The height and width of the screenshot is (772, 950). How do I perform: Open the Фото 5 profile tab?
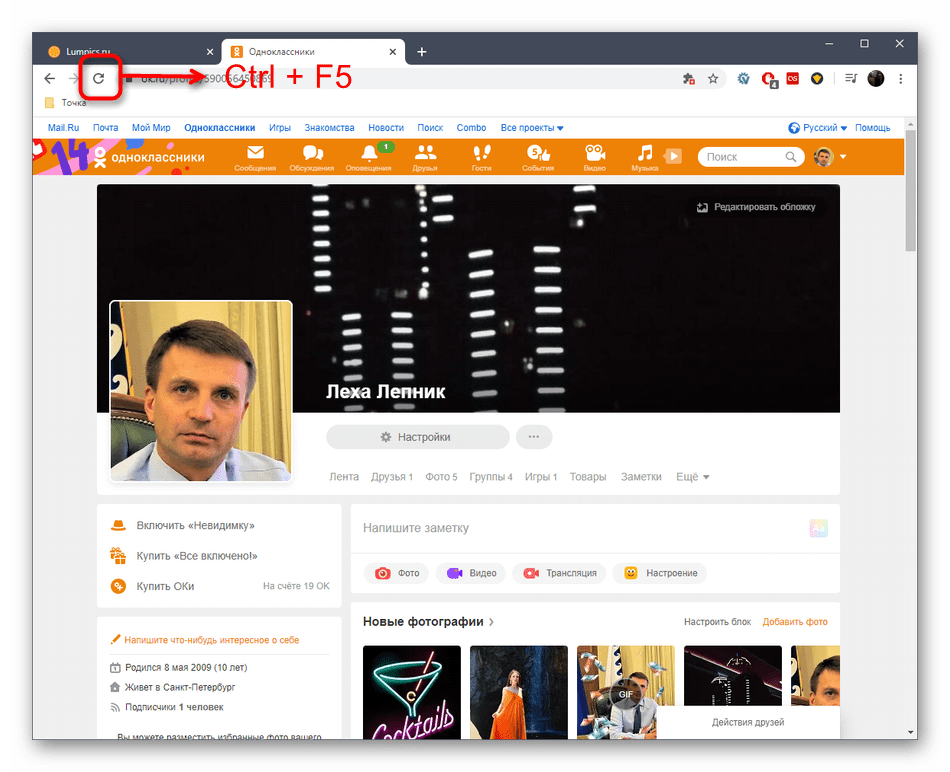point(441,477)
